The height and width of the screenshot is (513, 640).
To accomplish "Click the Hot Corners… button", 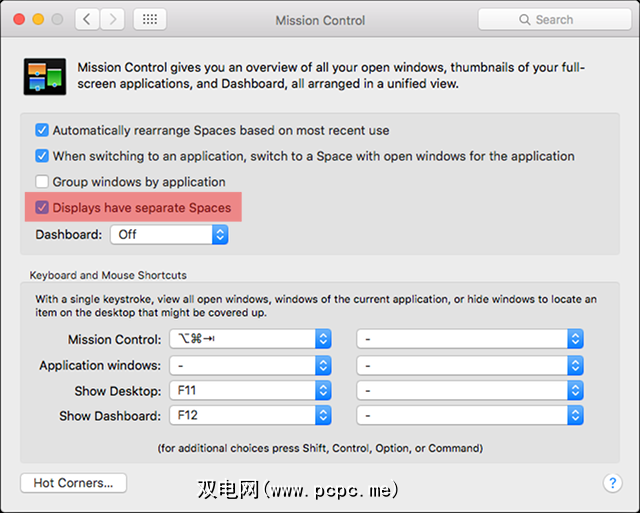I will pos(73,483).
